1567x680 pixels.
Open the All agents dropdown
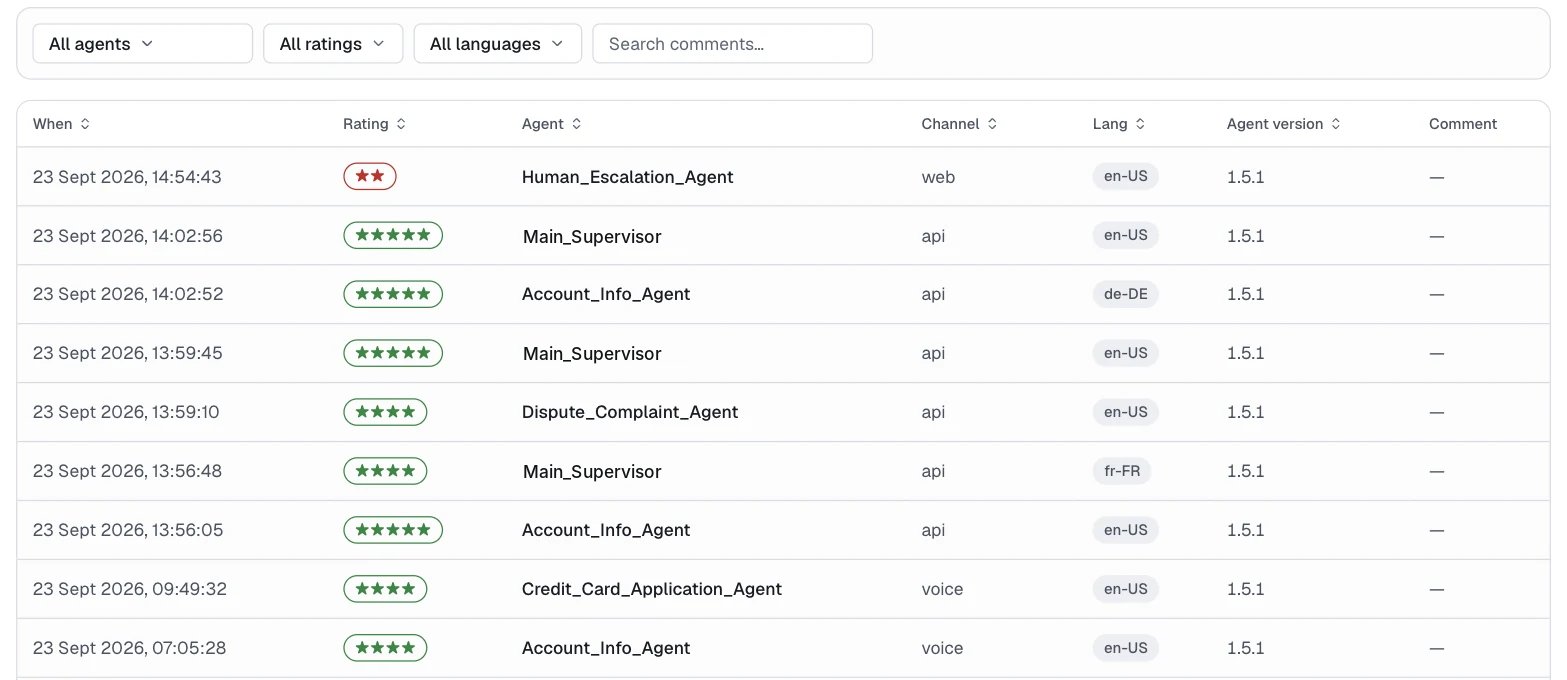(143, 44)
